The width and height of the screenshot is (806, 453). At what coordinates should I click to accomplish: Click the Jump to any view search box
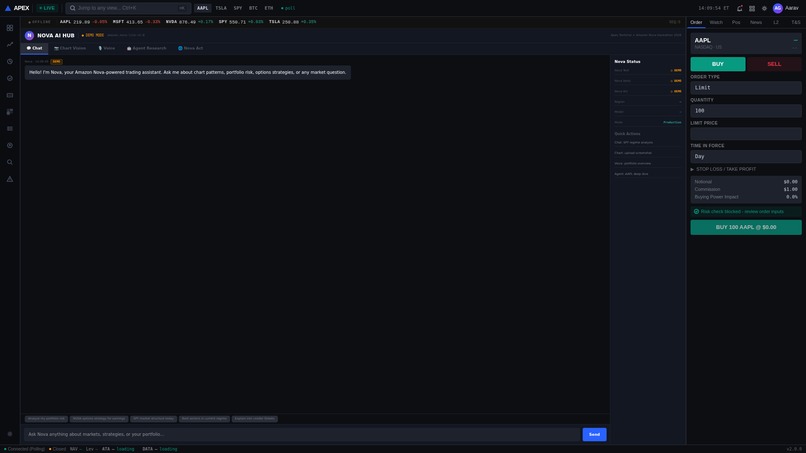(x=128, y=8)
